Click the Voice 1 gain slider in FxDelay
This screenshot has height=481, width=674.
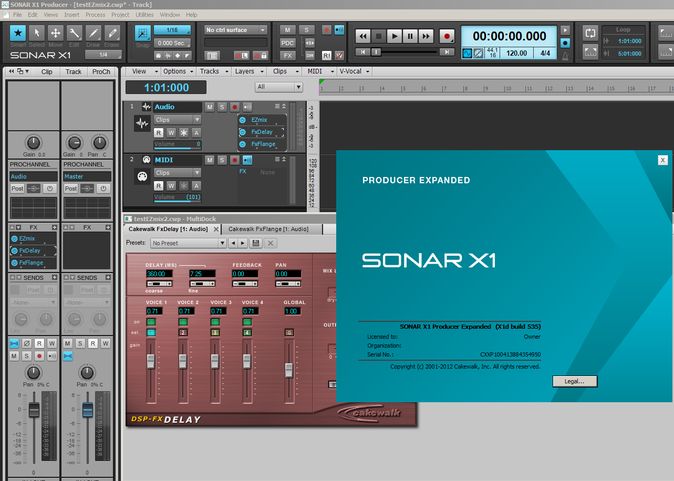(152, 360)
